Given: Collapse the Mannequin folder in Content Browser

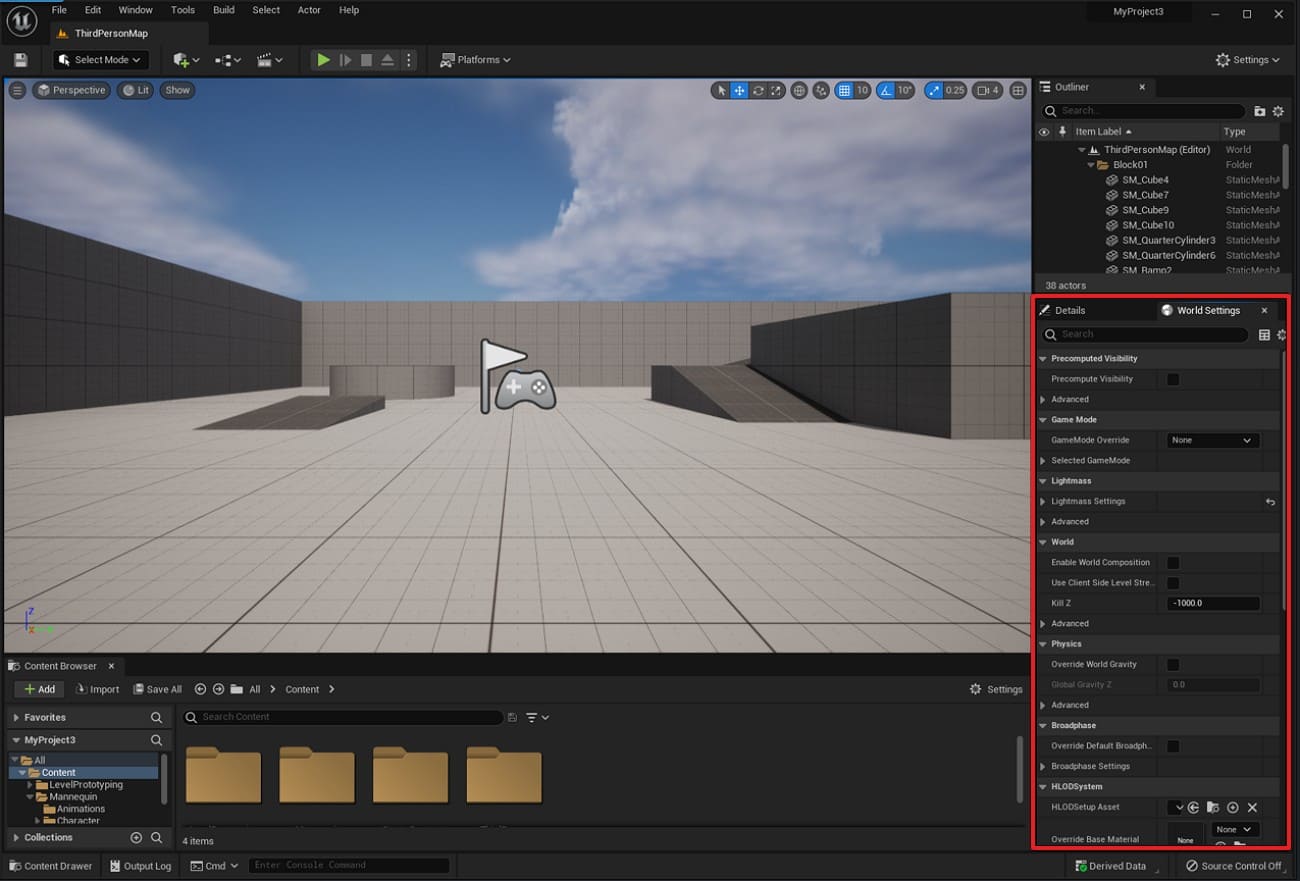Looking at the screenshot, I should point(30,796).
